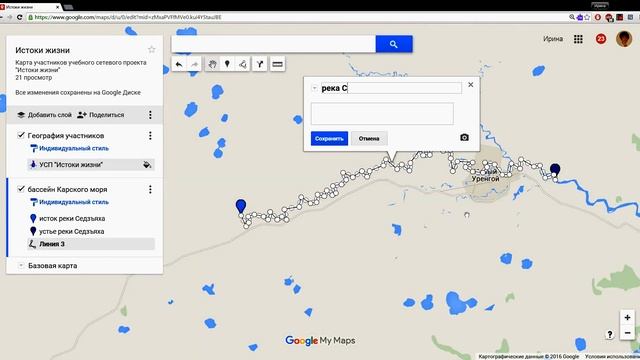
Task: Click the line description text area
Action: pos(382,113)
